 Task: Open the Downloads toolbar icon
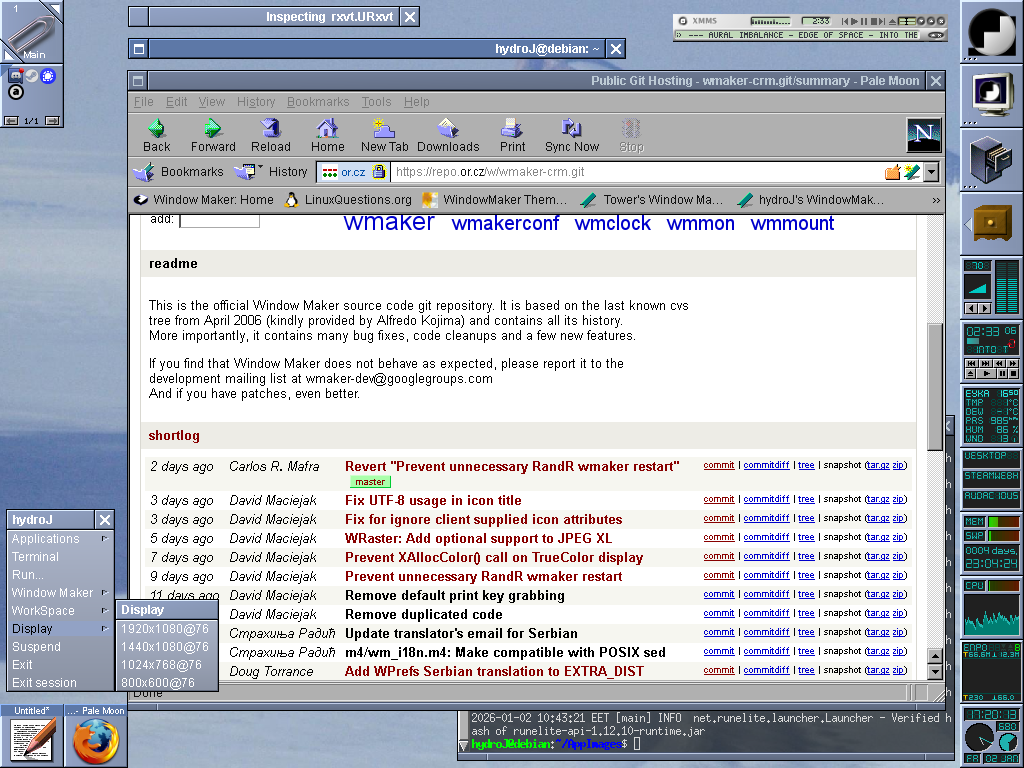click(447, 135)
